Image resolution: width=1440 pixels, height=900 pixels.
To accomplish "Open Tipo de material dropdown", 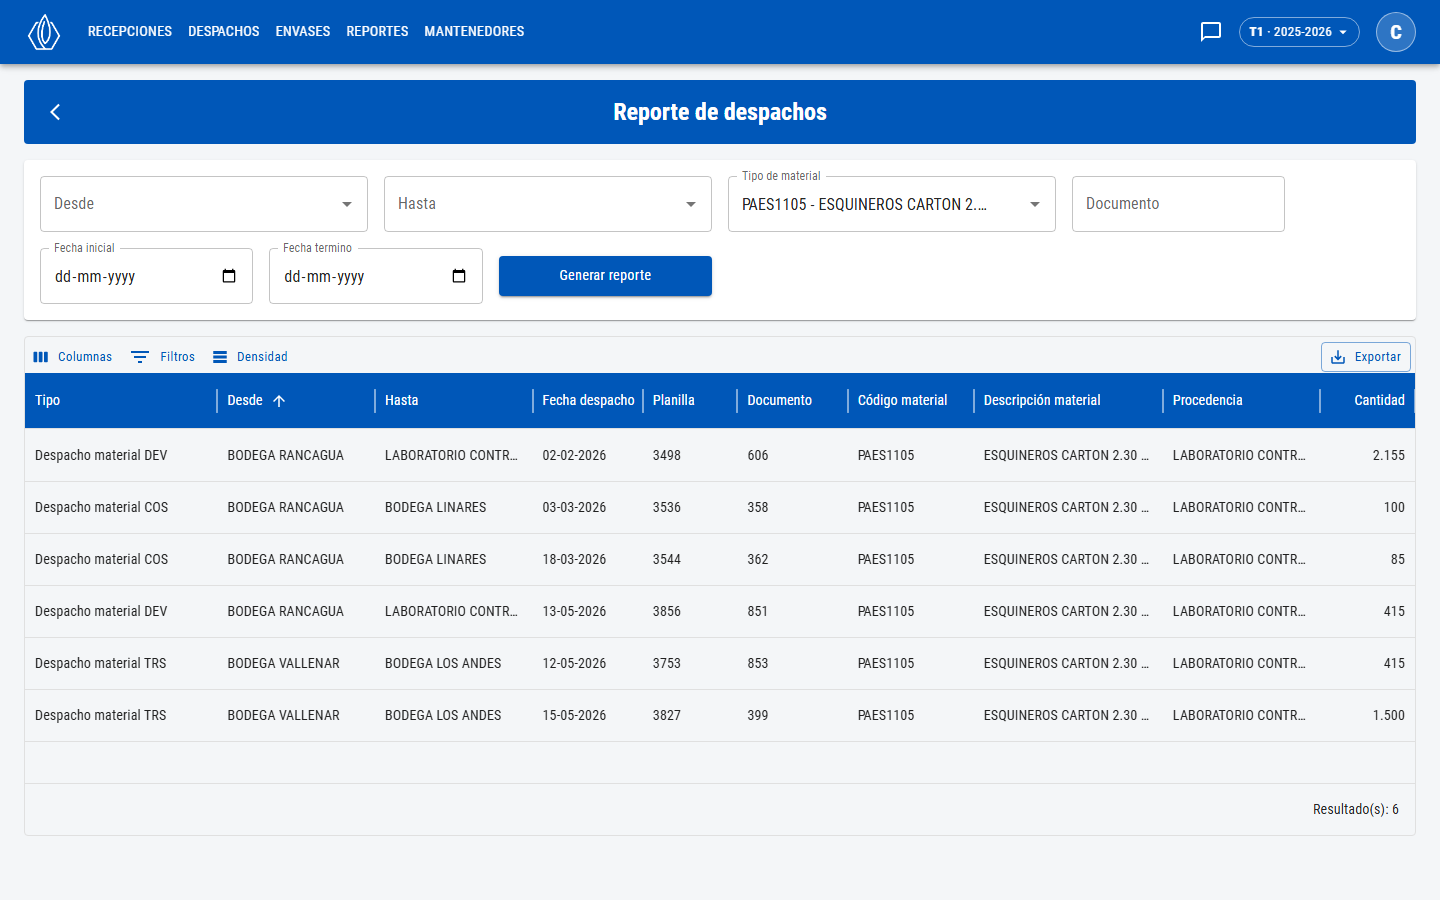I will (892, 204).
